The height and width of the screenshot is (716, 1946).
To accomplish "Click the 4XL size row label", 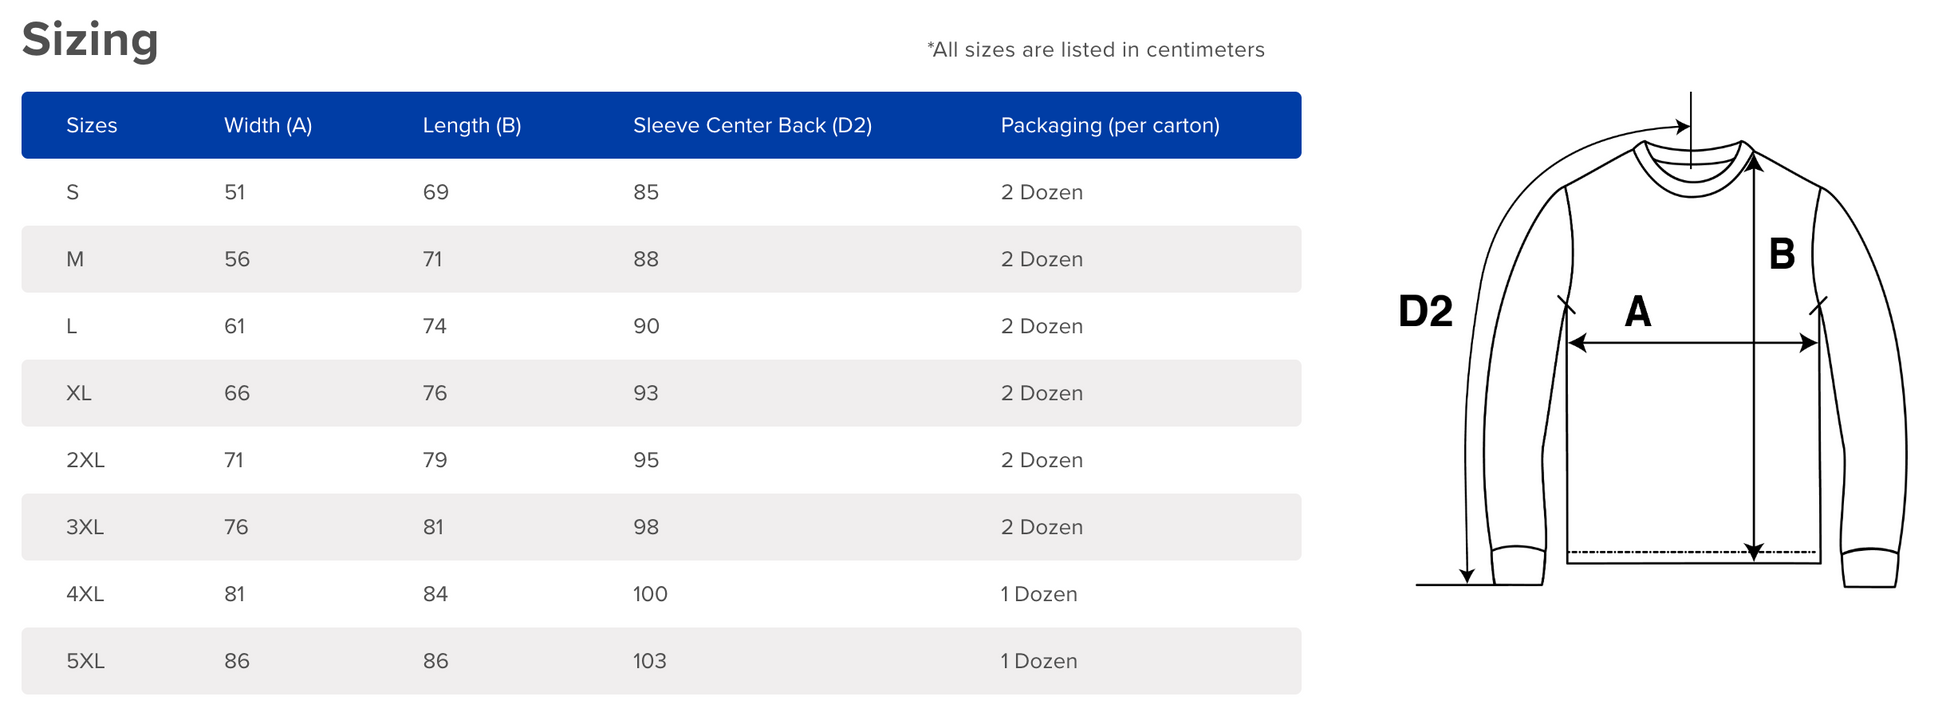I will 85,595.
